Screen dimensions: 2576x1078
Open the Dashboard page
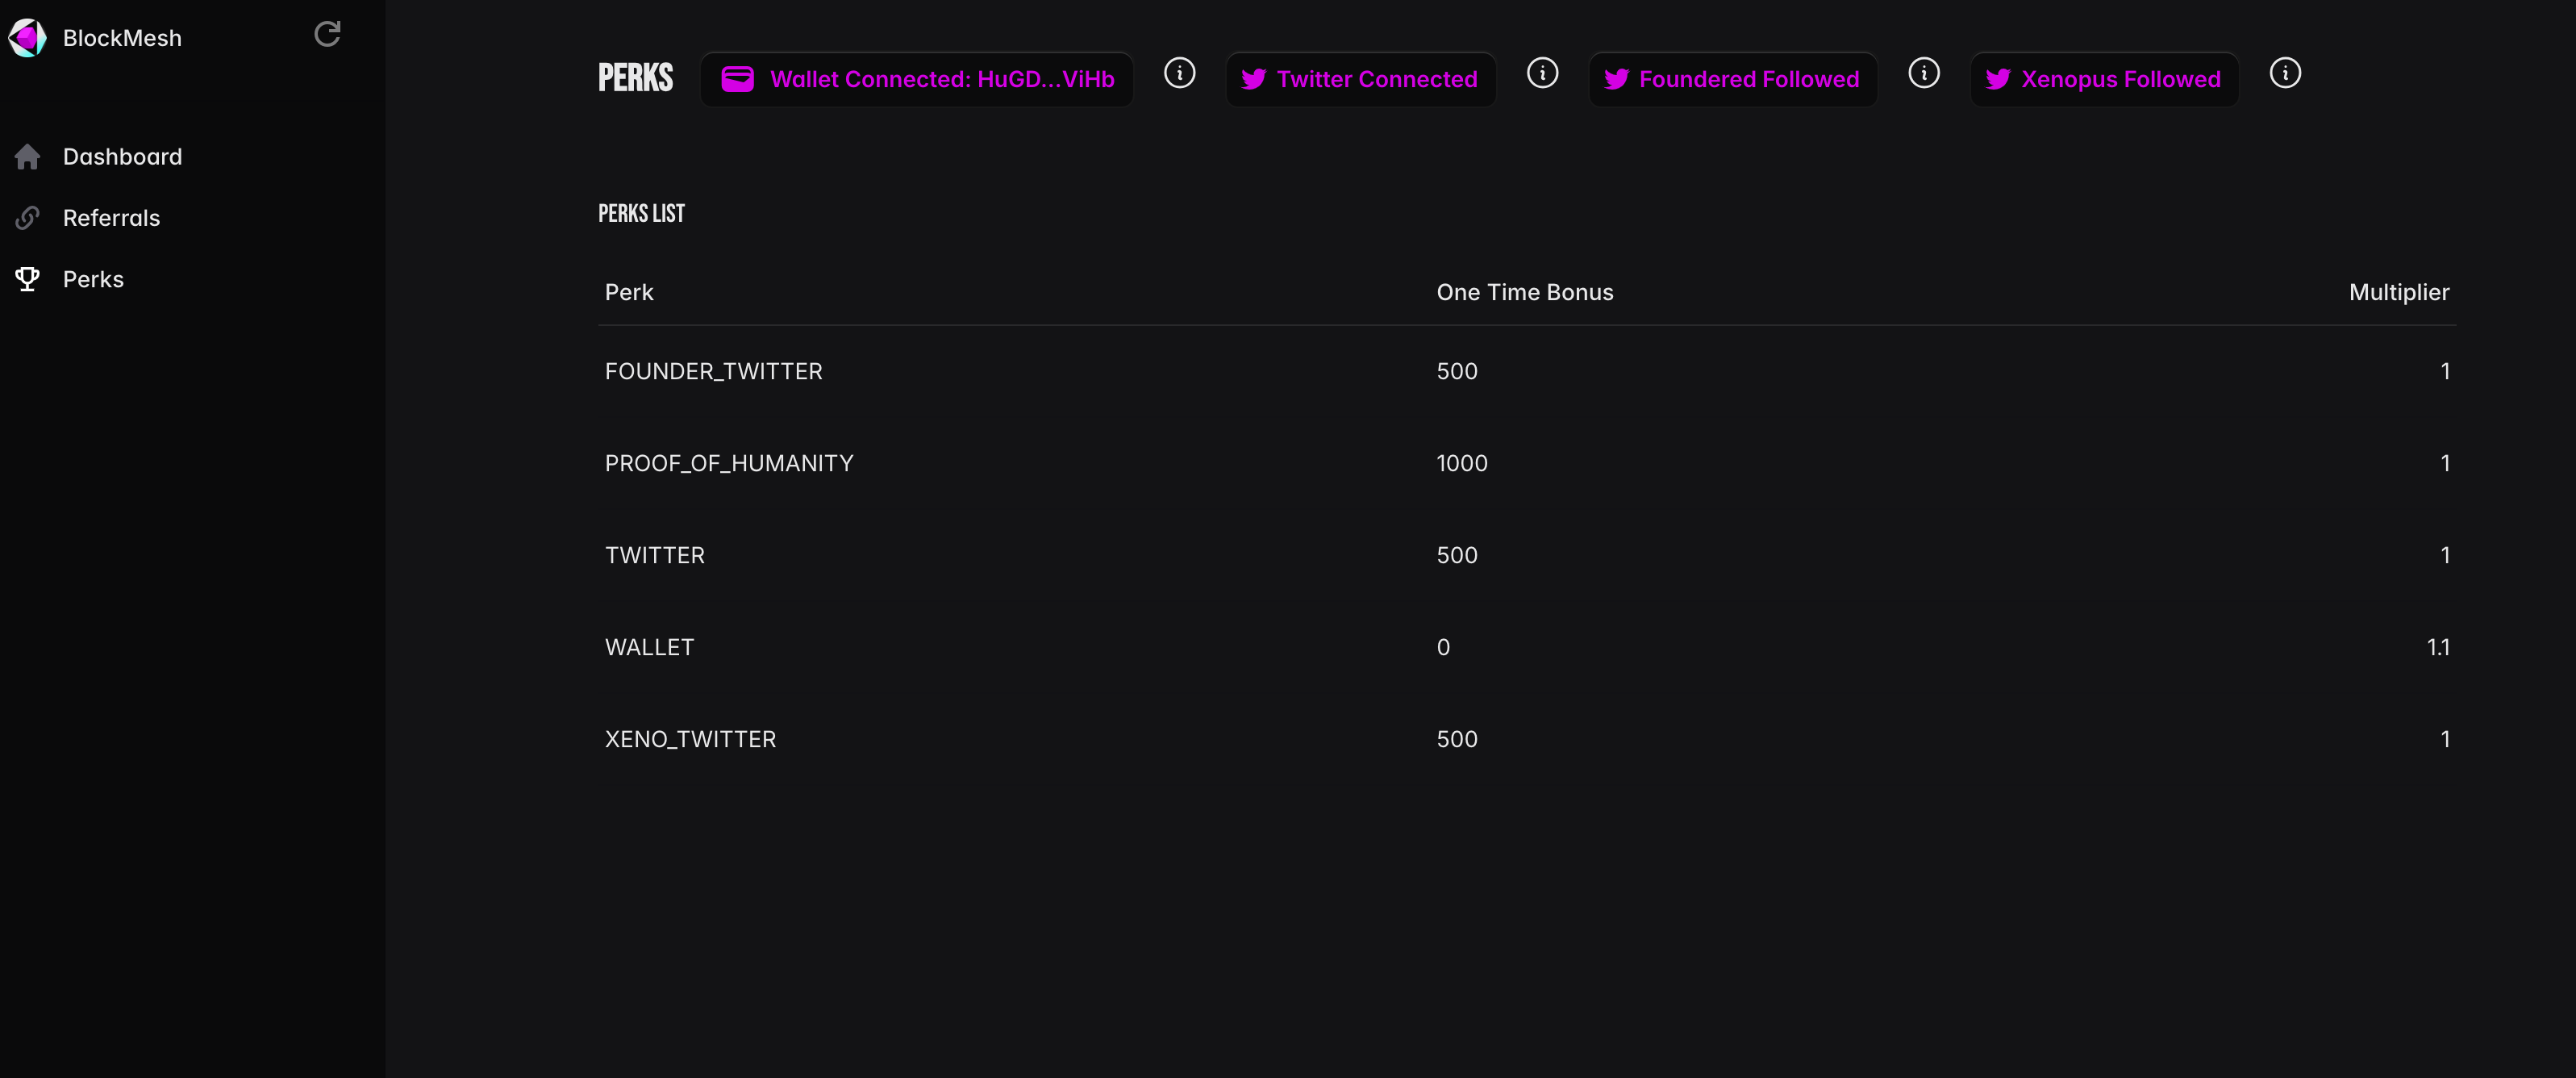pyautogui.click(x=122, y=157)
